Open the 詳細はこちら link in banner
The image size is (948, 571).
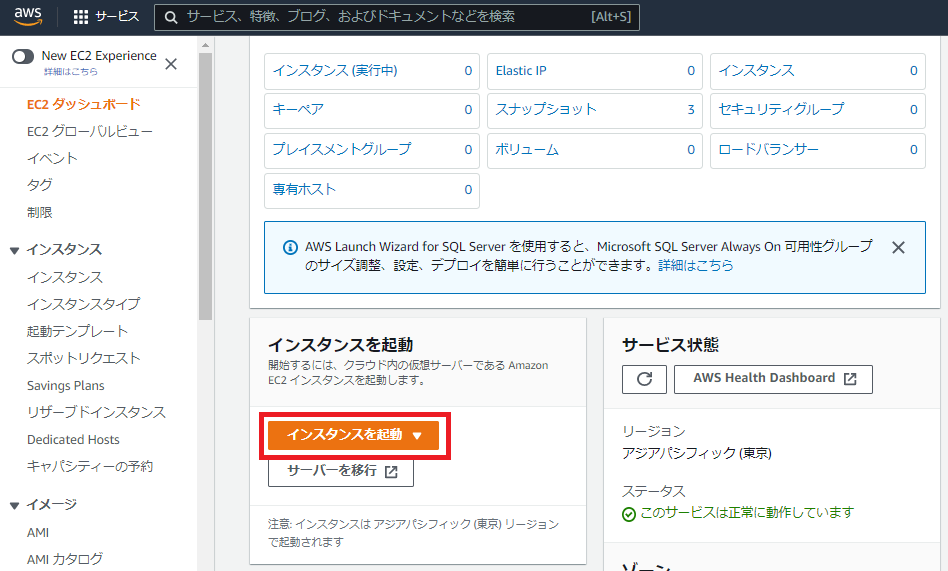click(695, 266)
